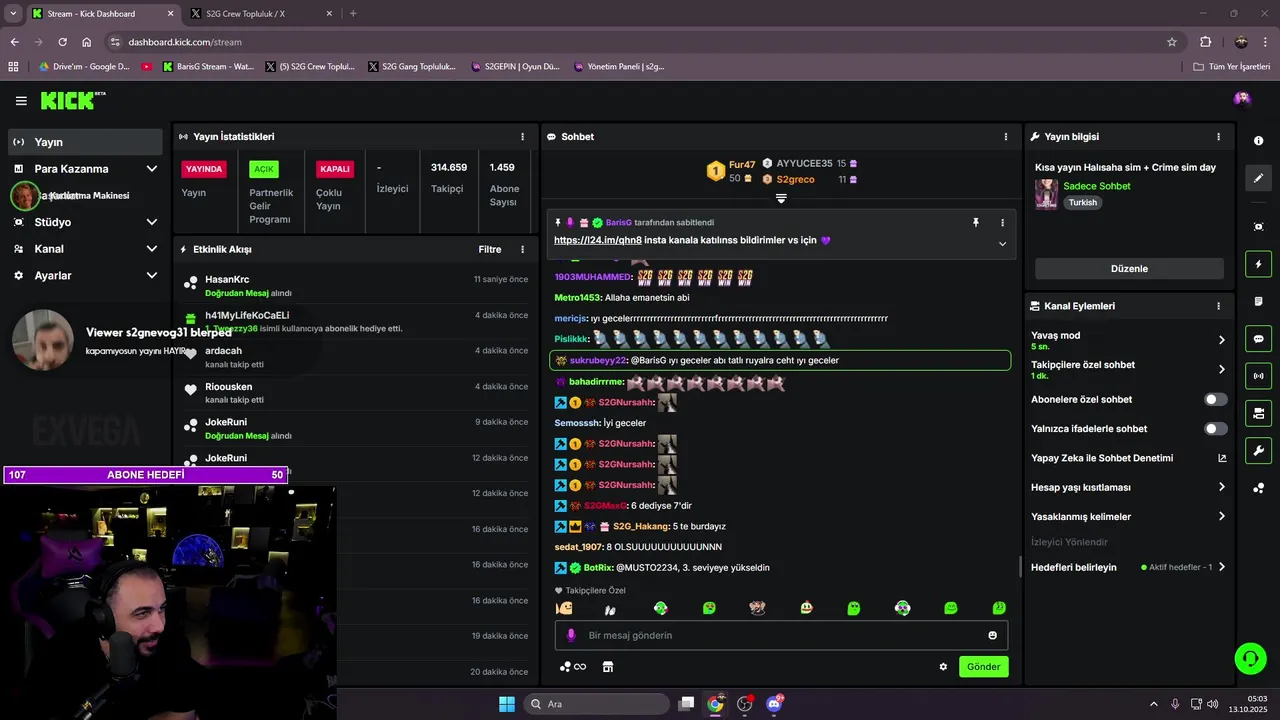Open Sohbet panel three-dot menu
This screenshot has height=720, width=1280.
click(1006, 137)
